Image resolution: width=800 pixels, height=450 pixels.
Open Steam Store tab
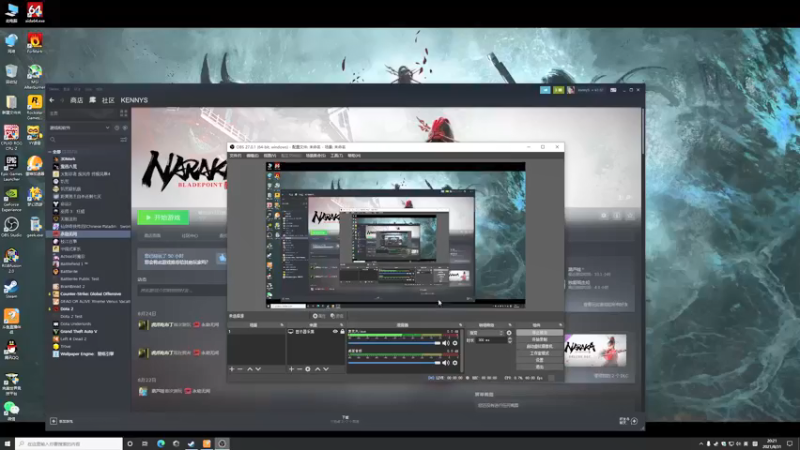coord(77,100)
